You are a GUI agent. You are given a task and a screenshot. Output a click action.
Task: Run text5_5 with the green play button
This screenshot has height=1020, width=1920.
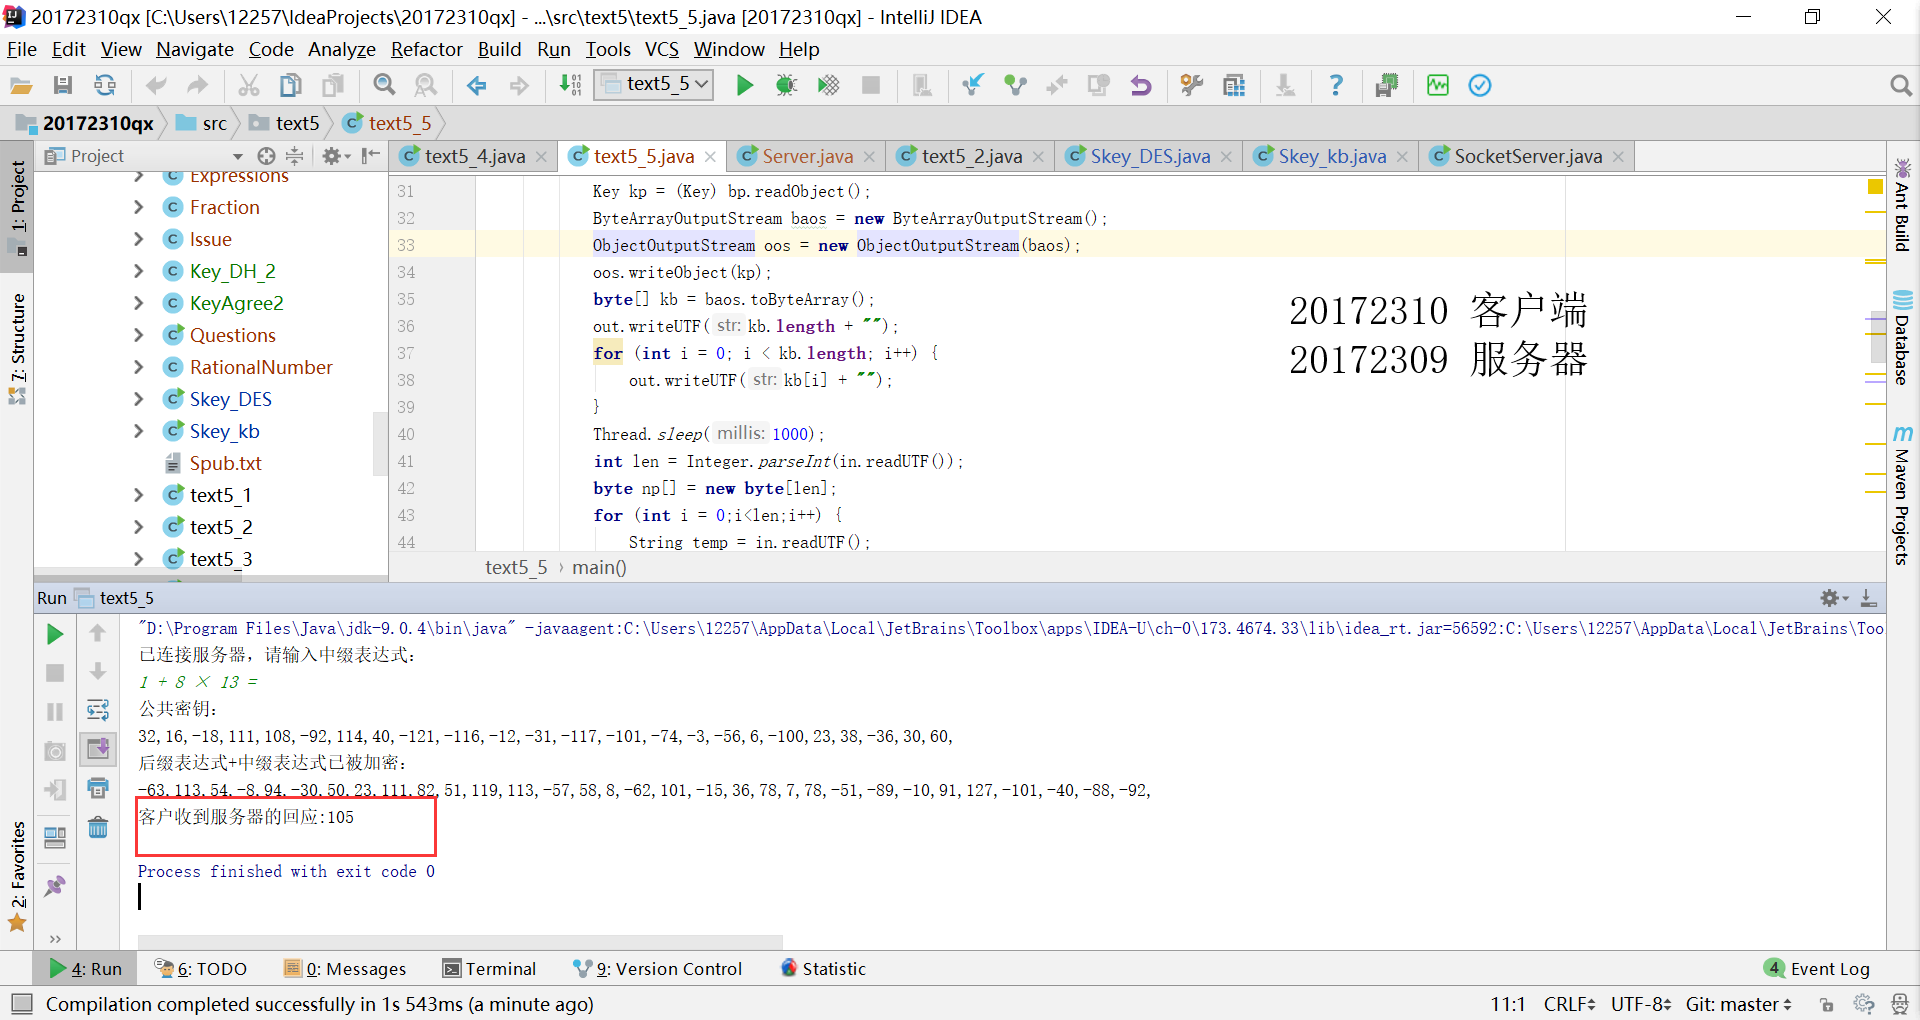[x=745, y=86]
